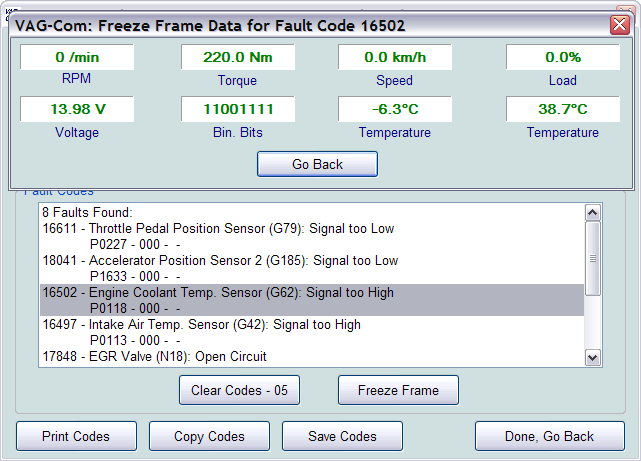Screen dimensions: 641x461
Task: Click the Go Back button
Action: [317, 164]
